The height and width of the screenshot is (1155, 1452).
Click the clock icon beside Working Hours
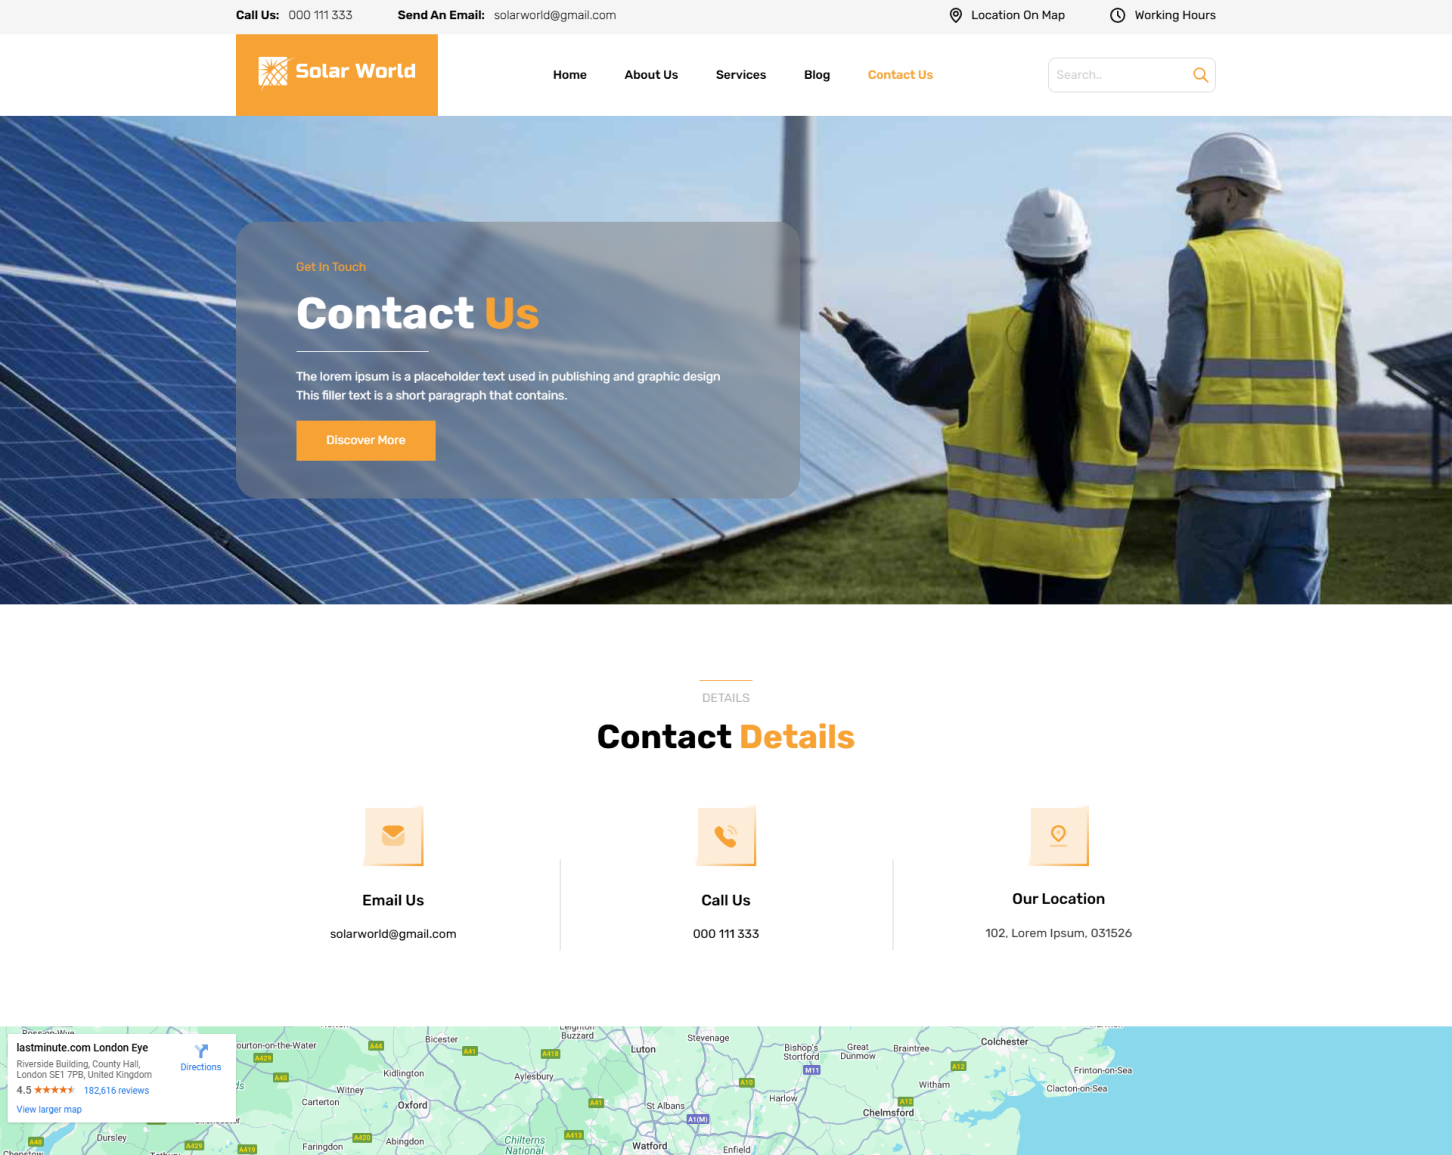[1118, 15]
